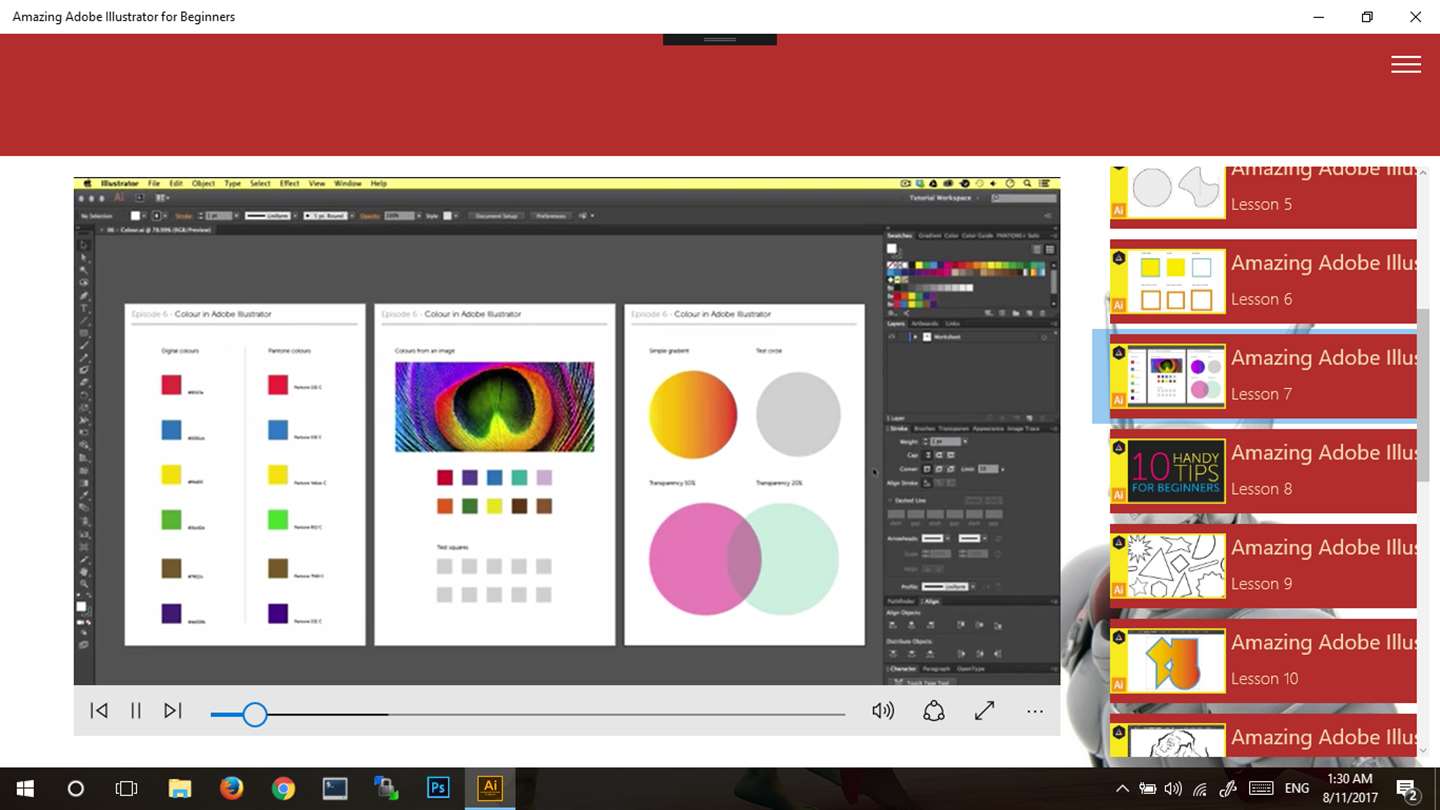The image size is (1440, 810).
Task: Select the "Lesson 7" label
Action: (1261, 394)
